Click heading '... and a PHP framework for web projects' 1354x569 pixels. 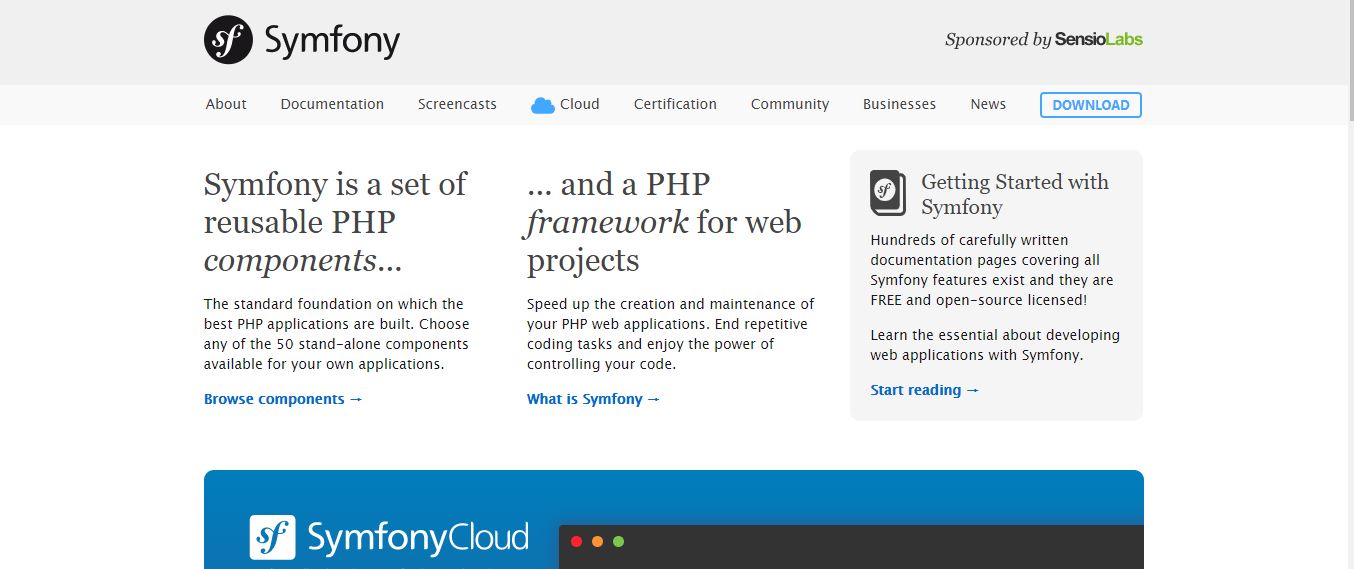coord(664,222)
